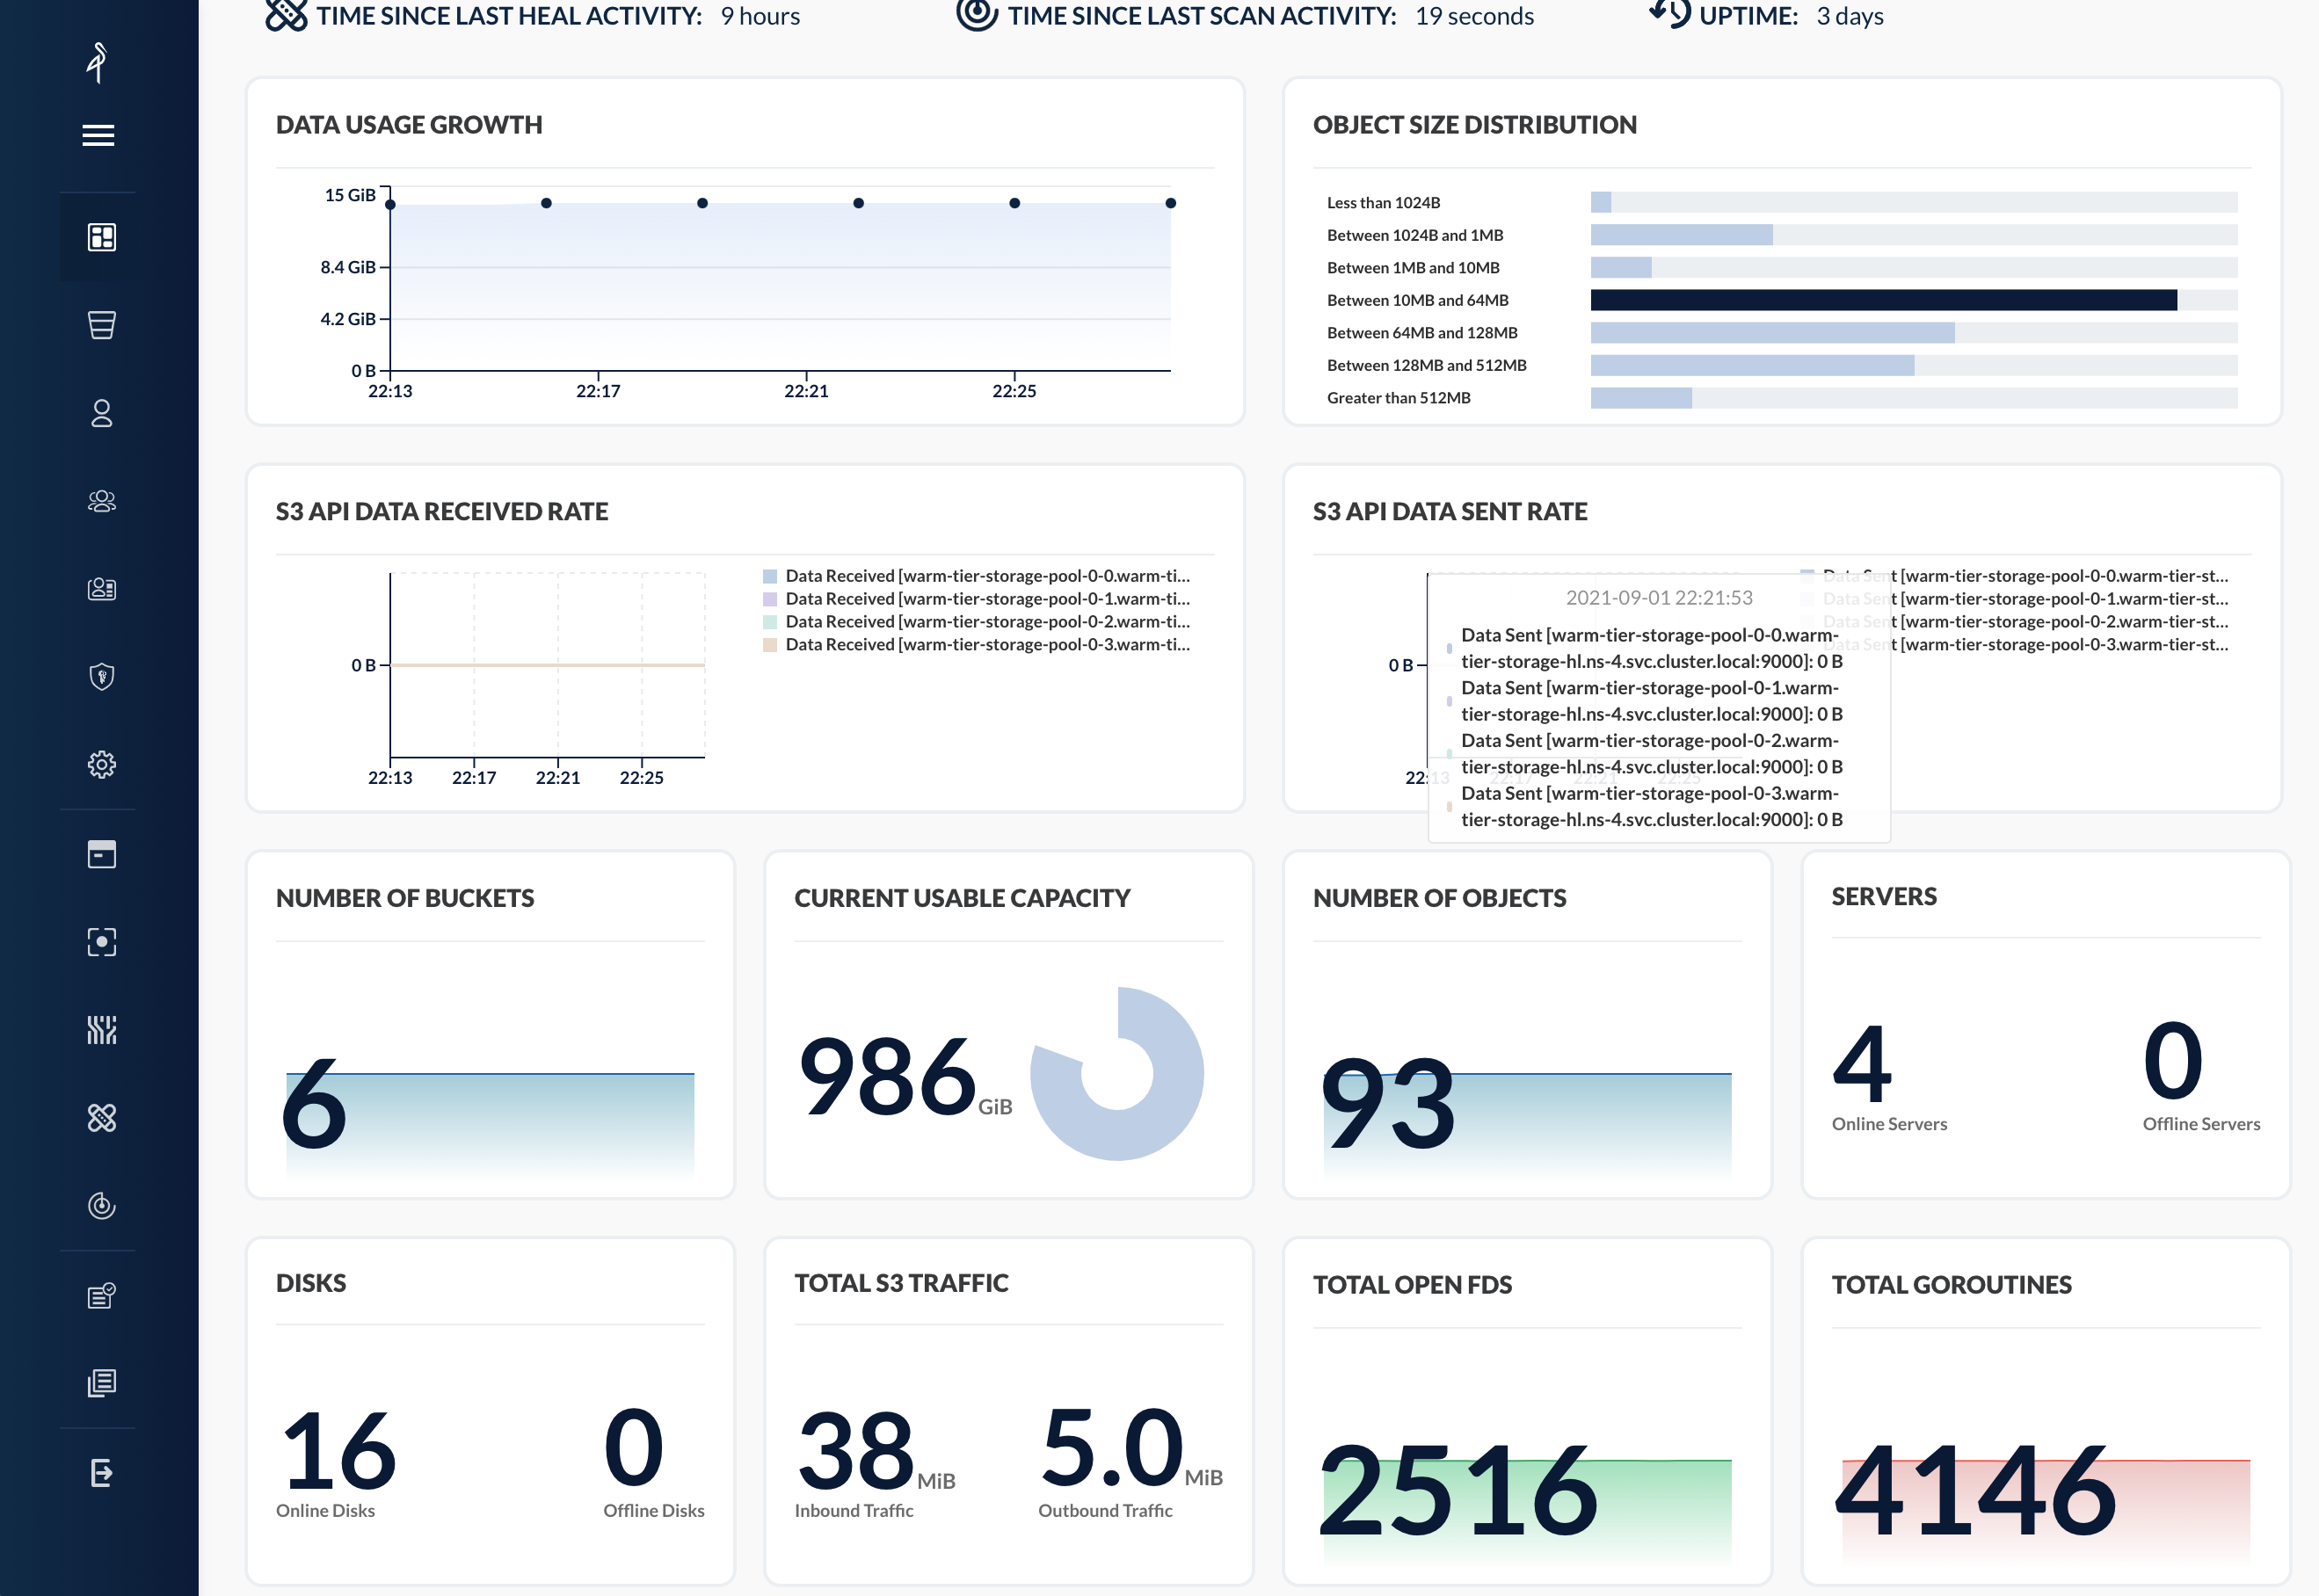2319x1596 pixels.
Task: Click the Logout exit icon
Action: [x=101, y=1473]
